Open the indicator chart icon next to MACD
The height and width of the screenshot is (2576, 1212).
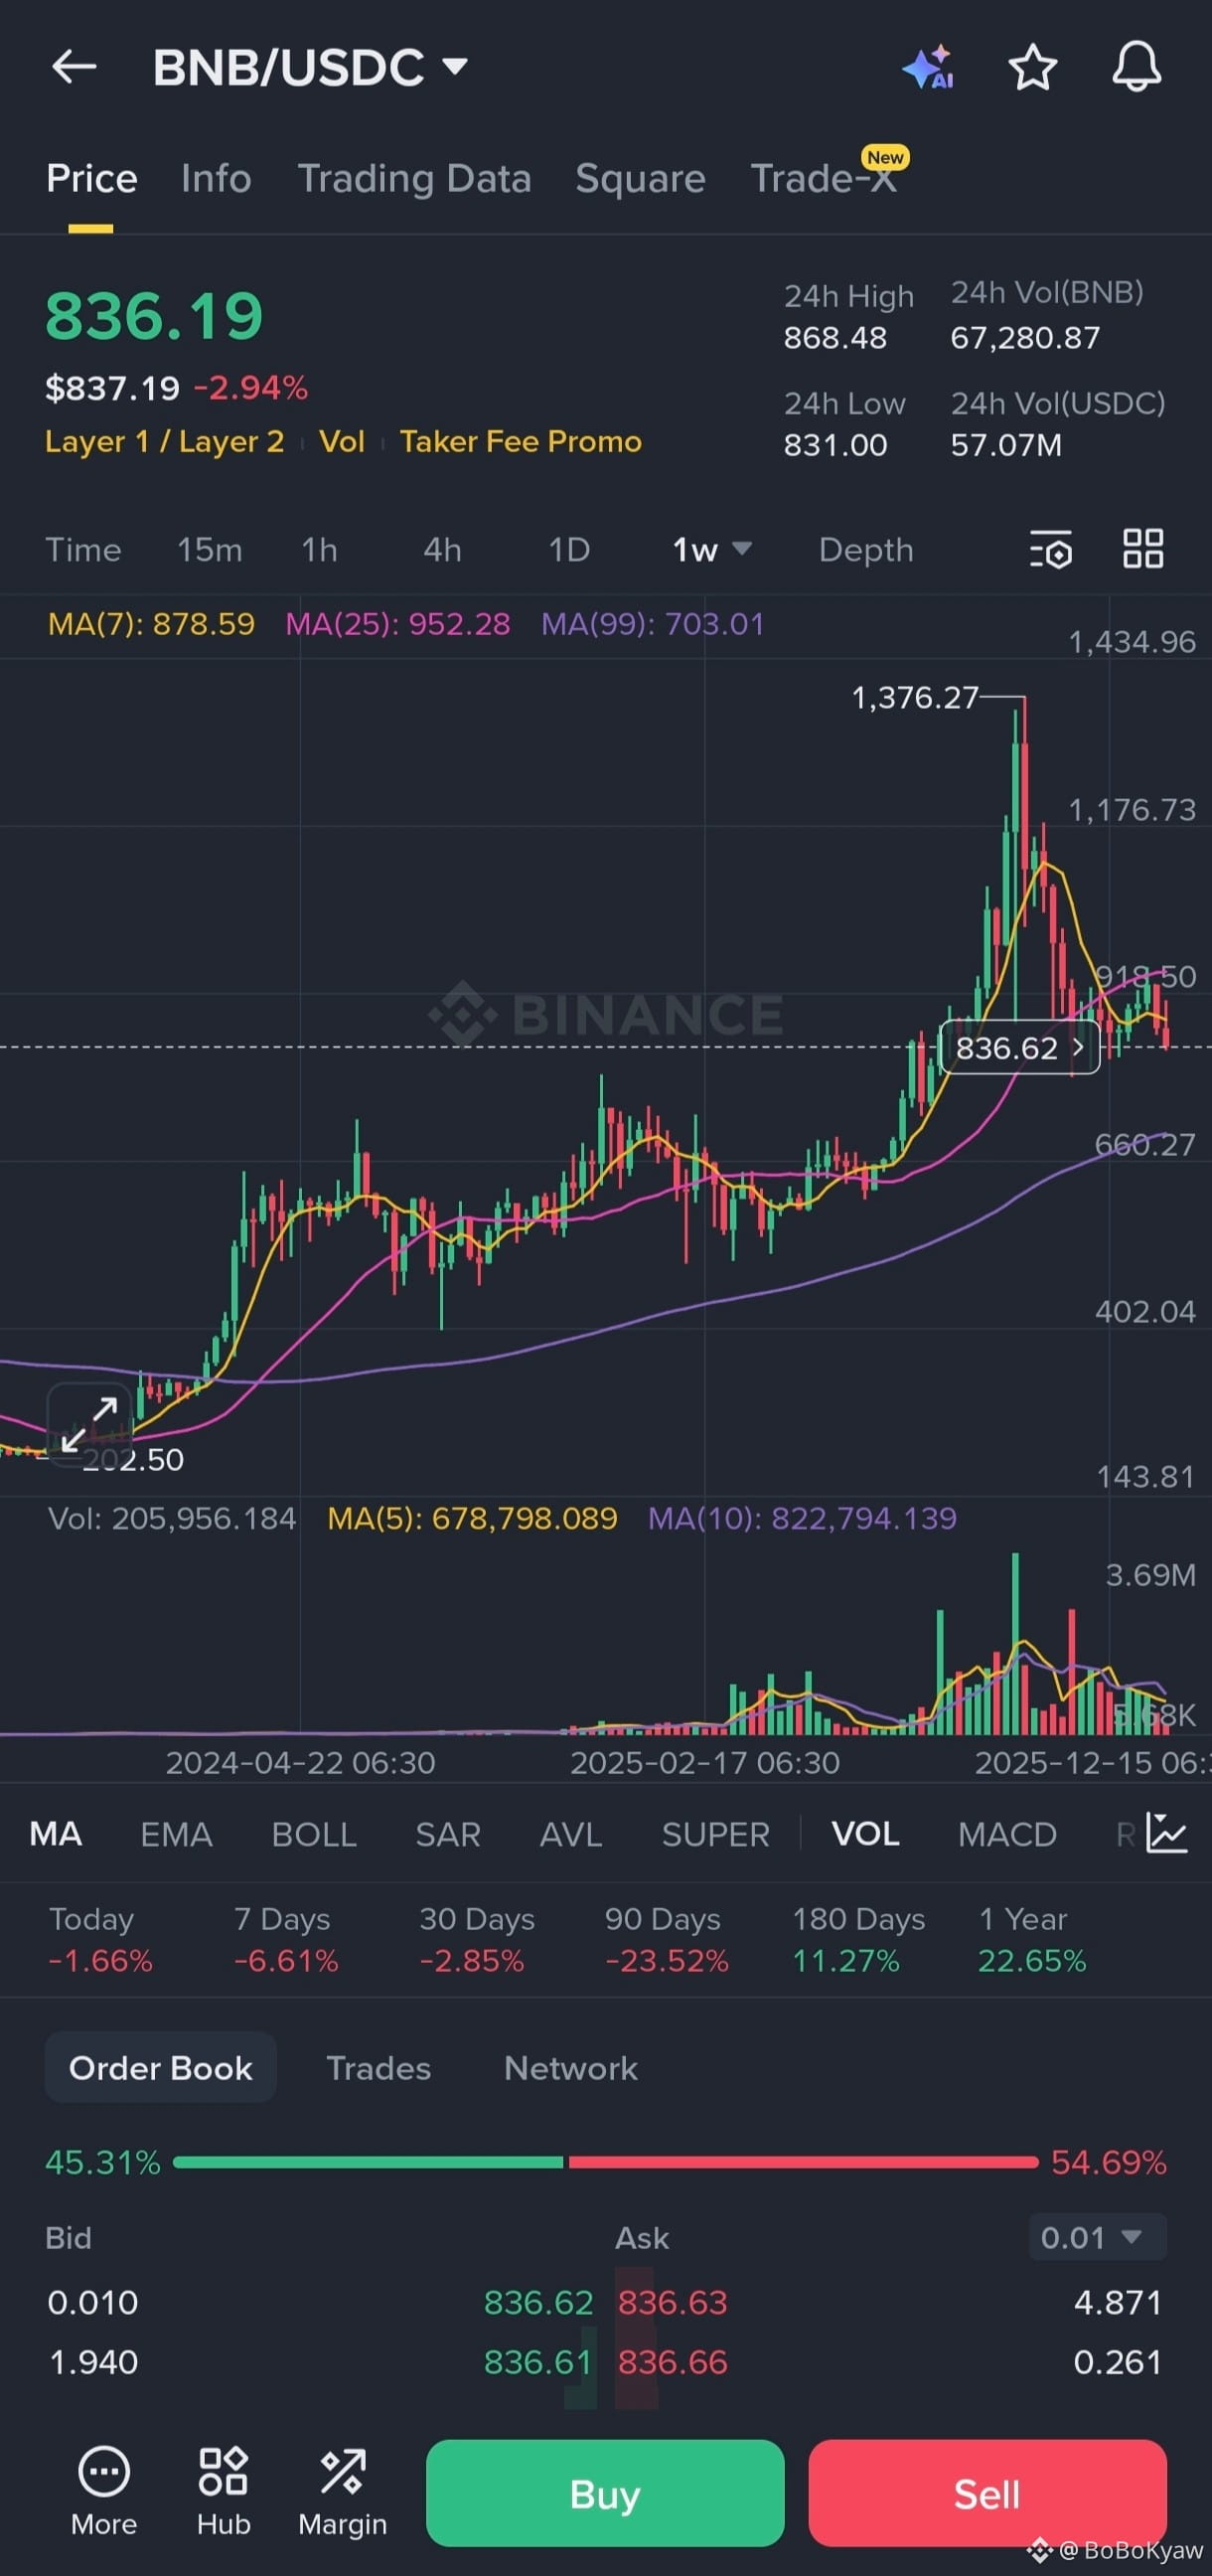point(1166,1833)
